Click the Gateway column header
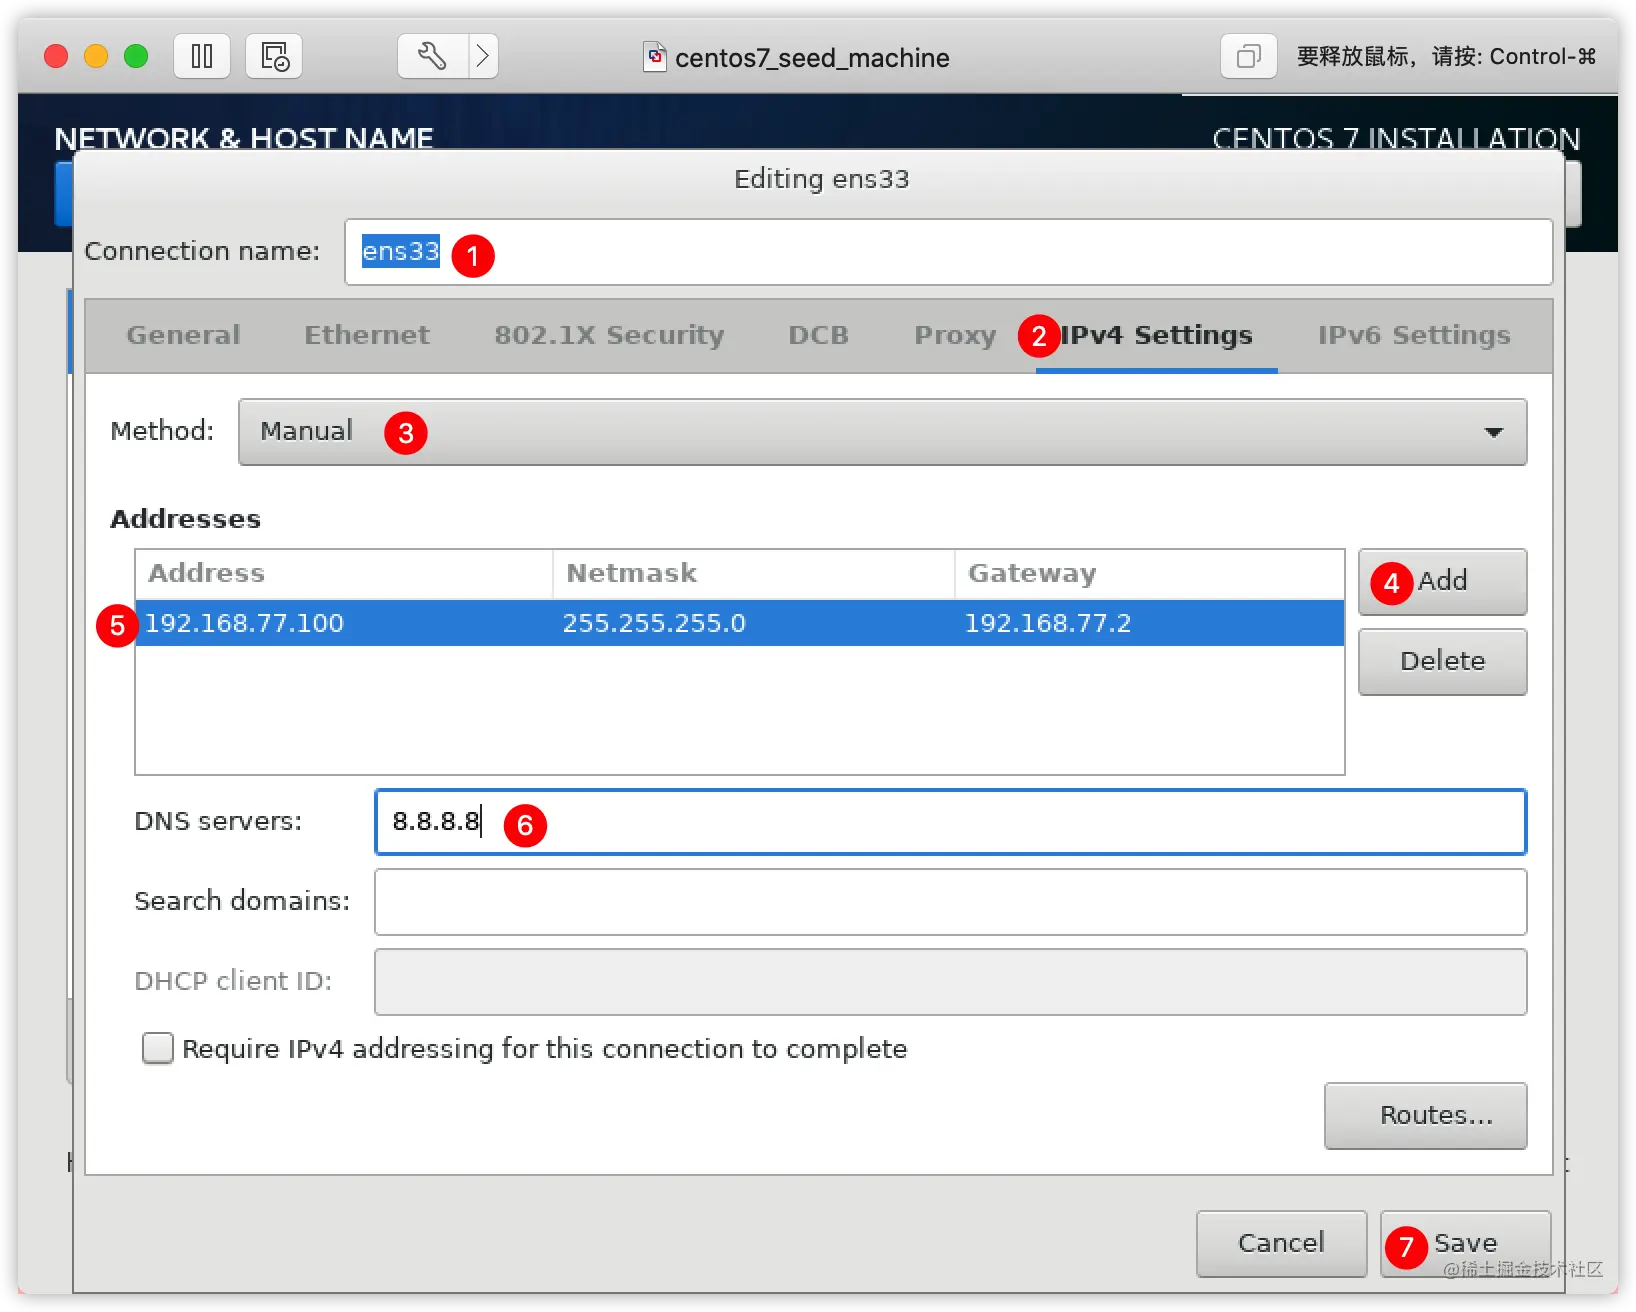The width and height of the screenshot is (1636, 1312). click(1150, 574)
